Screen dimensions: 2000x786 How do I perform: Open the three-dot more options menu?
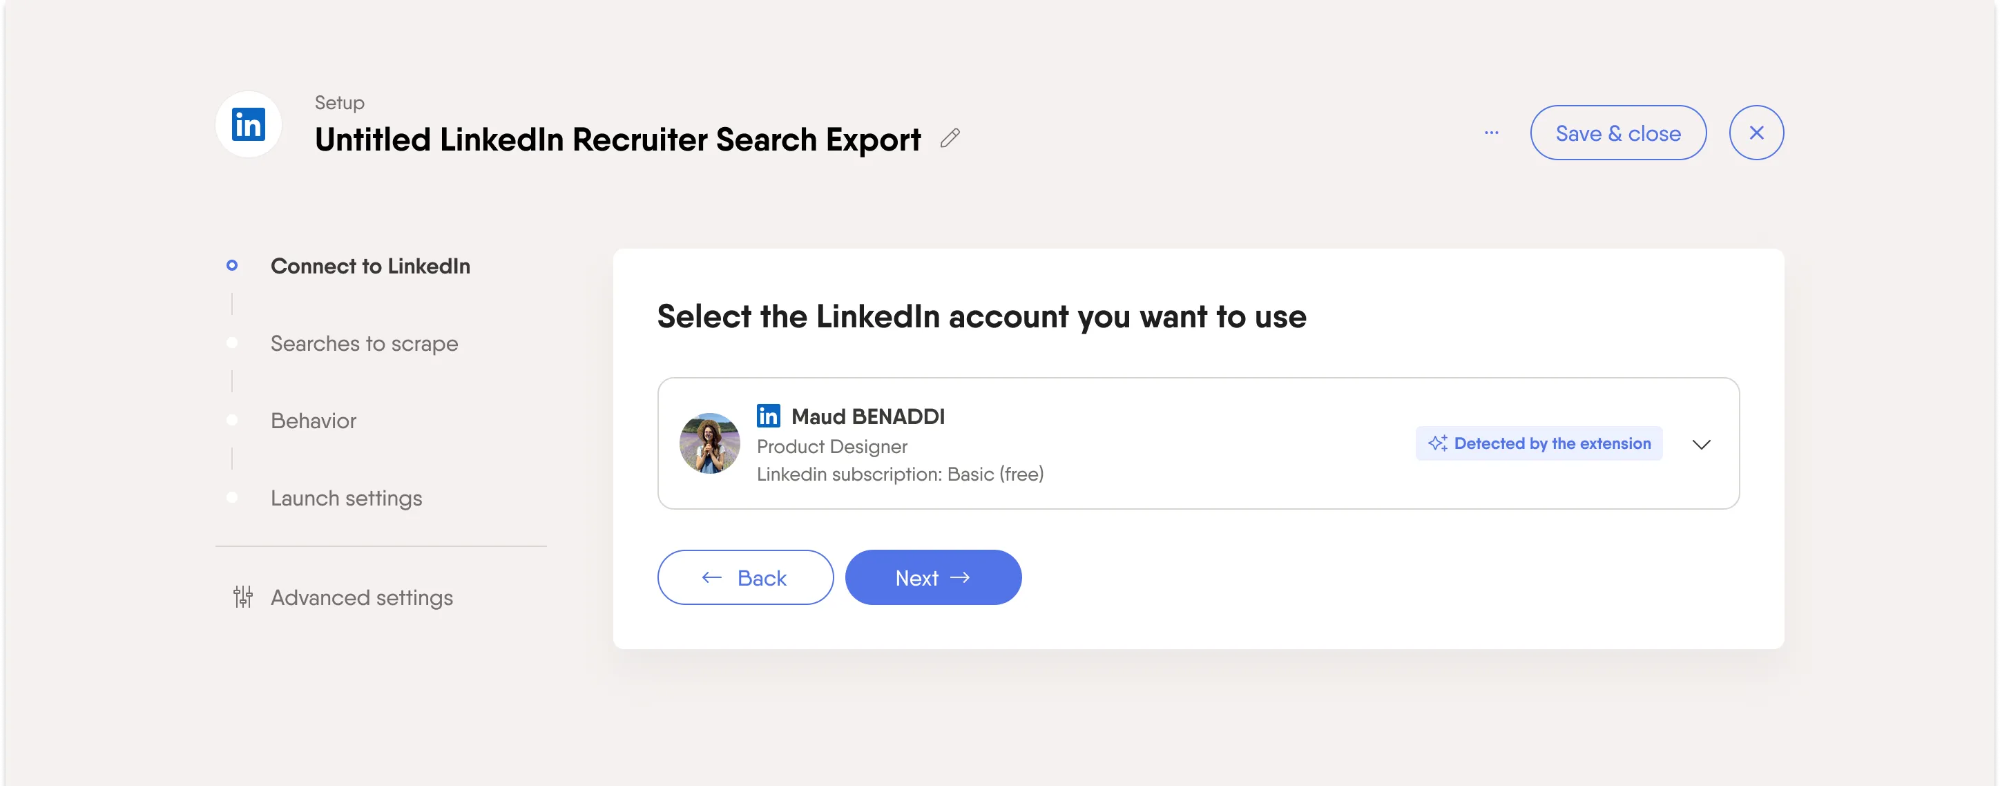point(1491,133)
